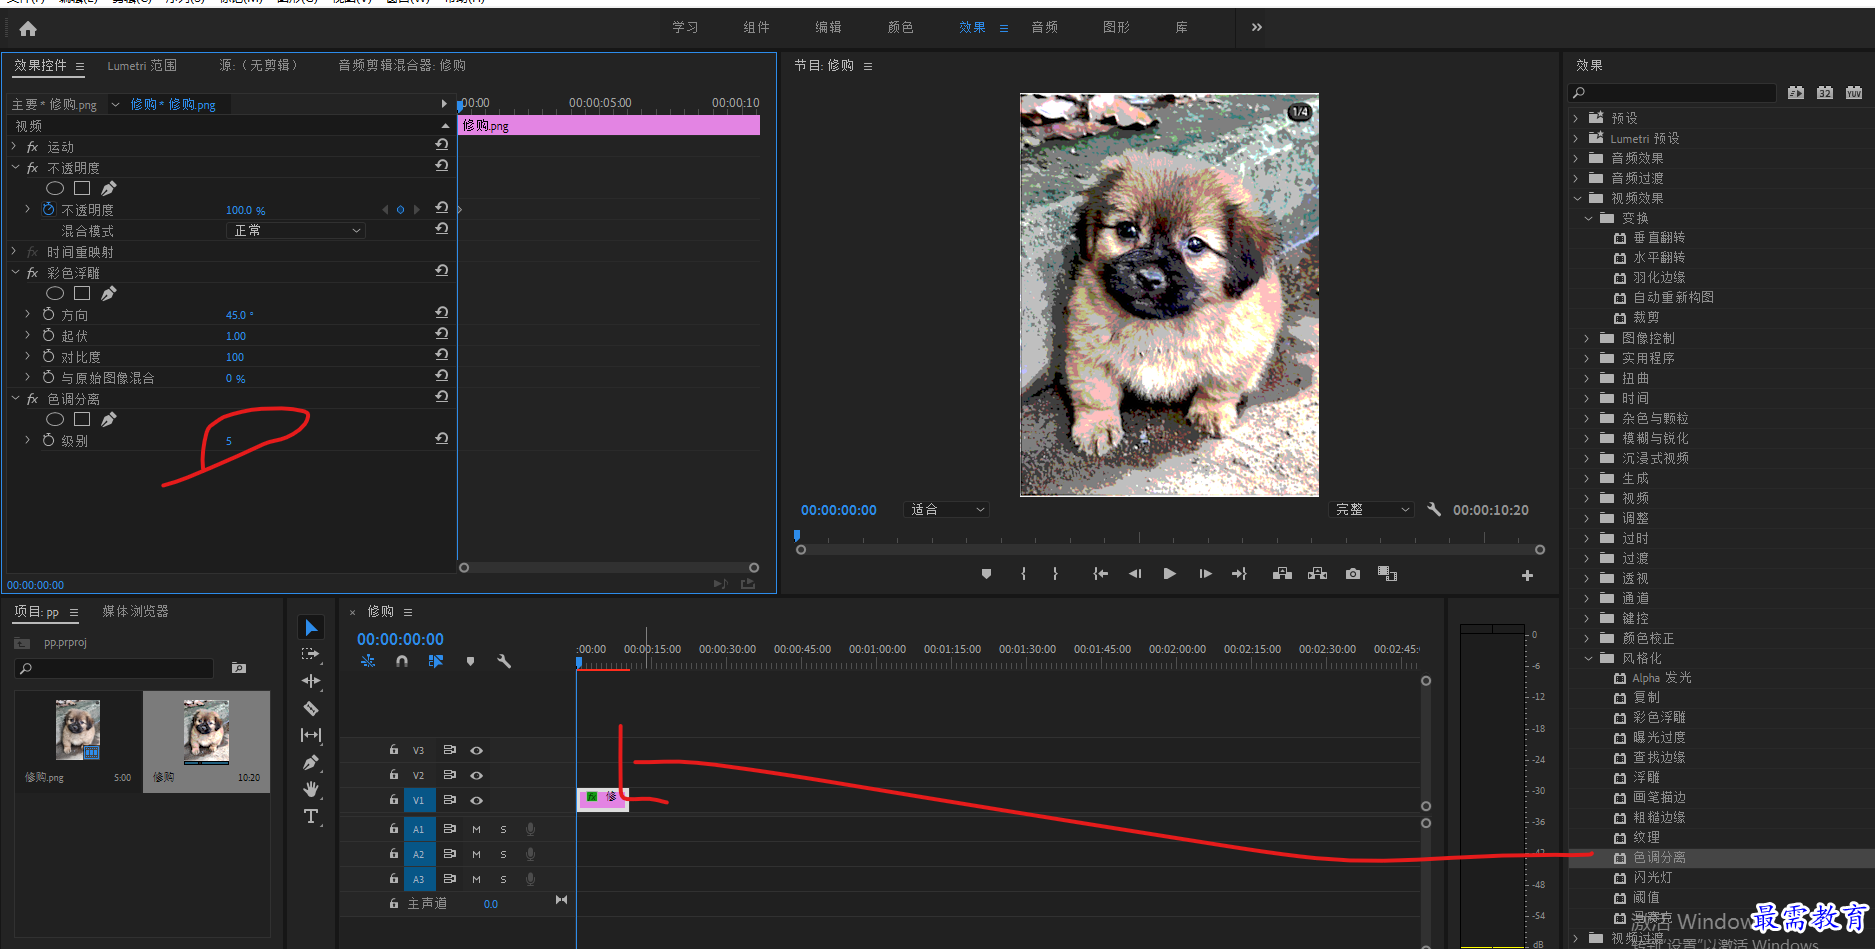Open the Lumetri 范围 panel tab

click(142, 65)
